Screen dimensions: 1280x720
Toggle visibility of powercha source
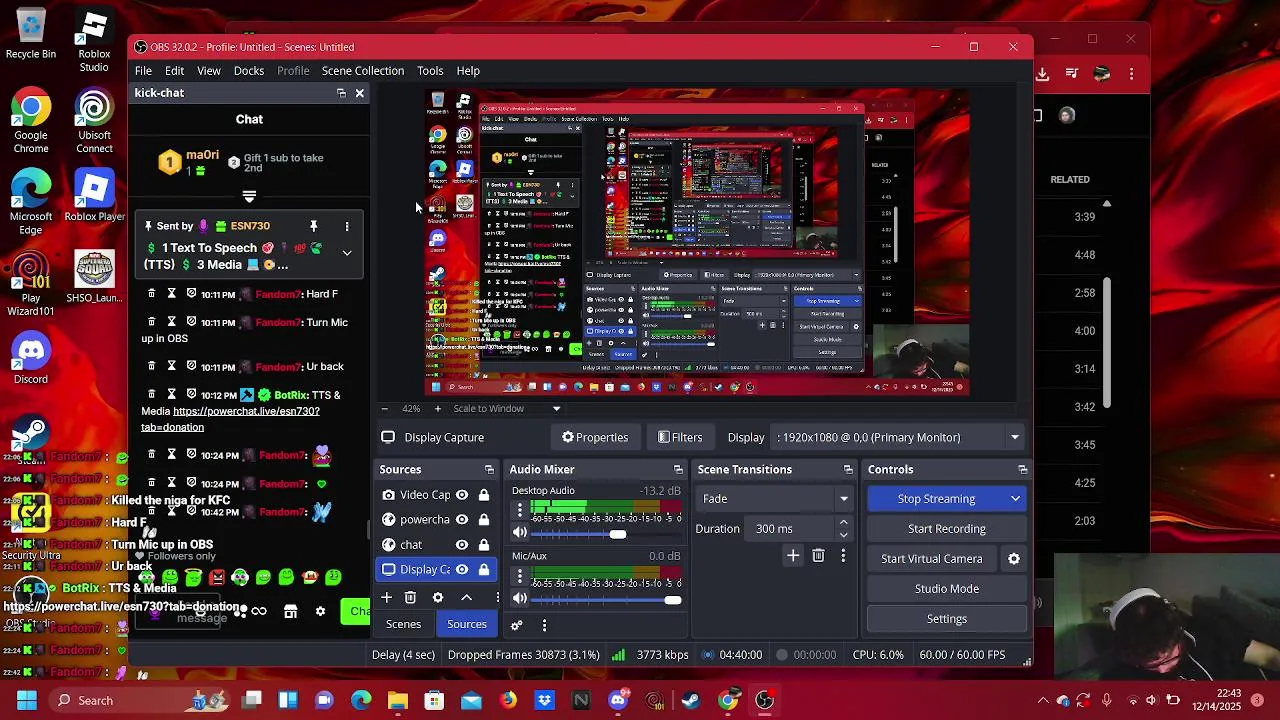coord(462,520)
